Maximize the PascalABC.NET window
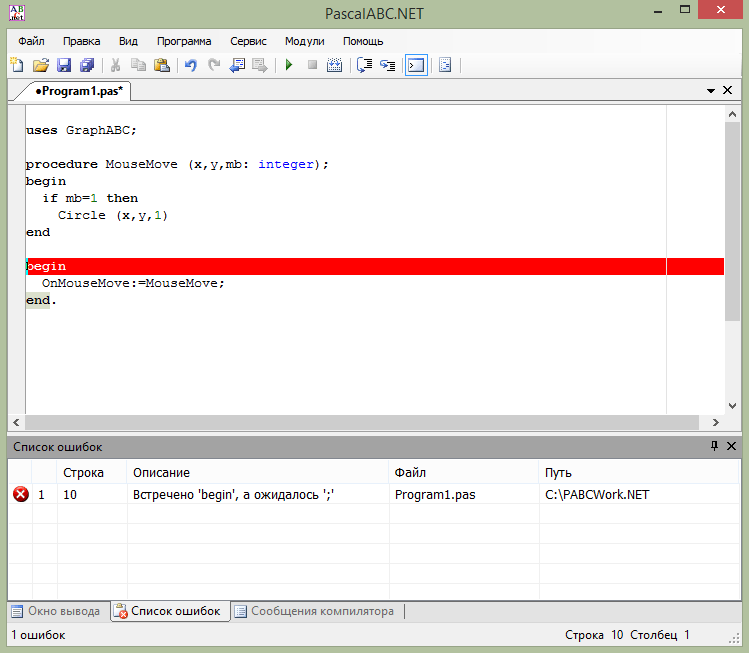The image size is (749, 653). coord(685,9)
